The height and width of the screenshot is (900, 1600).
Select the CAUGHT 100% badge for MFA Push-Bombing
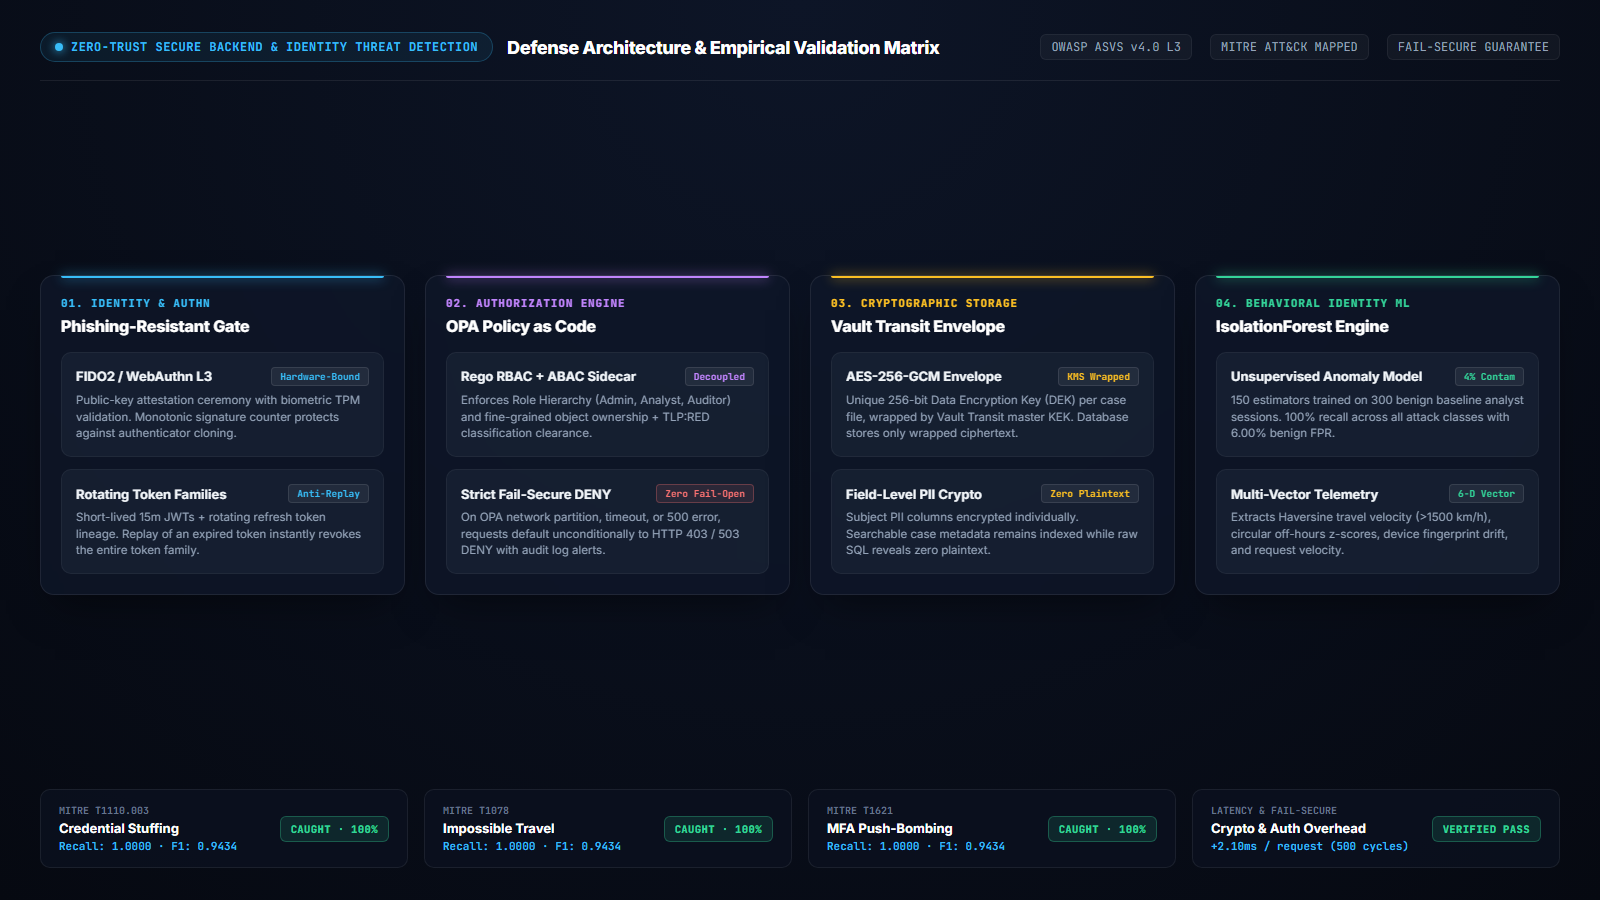(1102, 829)
